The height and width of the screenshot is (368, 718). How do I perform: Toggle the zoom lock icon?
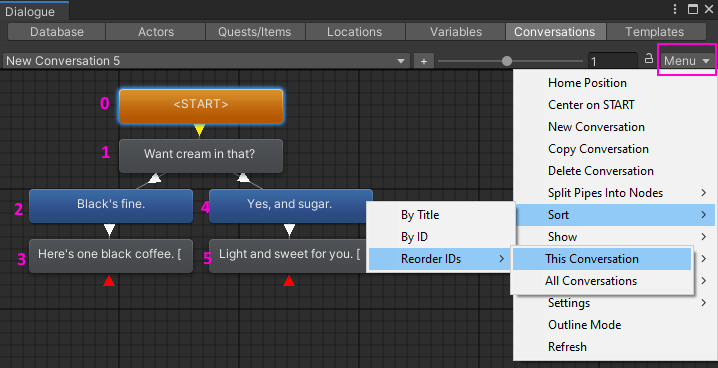point(649,59)
